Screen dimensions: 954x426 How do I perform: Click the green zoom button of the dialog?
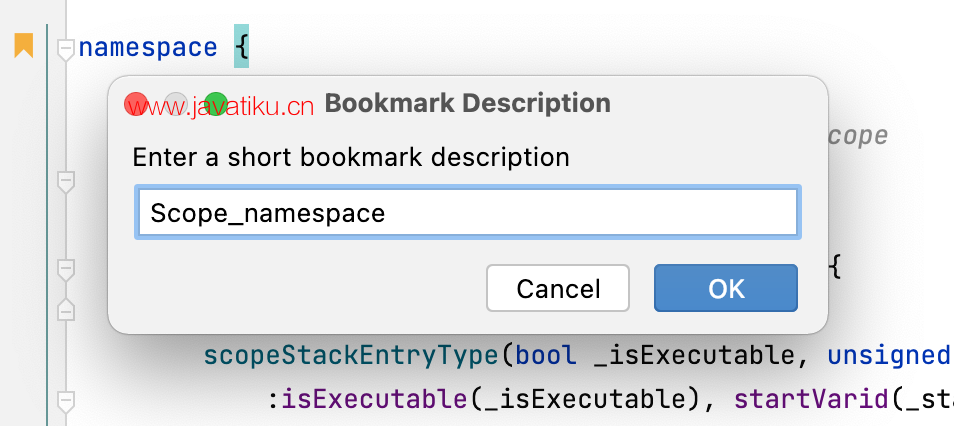pos(216,104)
